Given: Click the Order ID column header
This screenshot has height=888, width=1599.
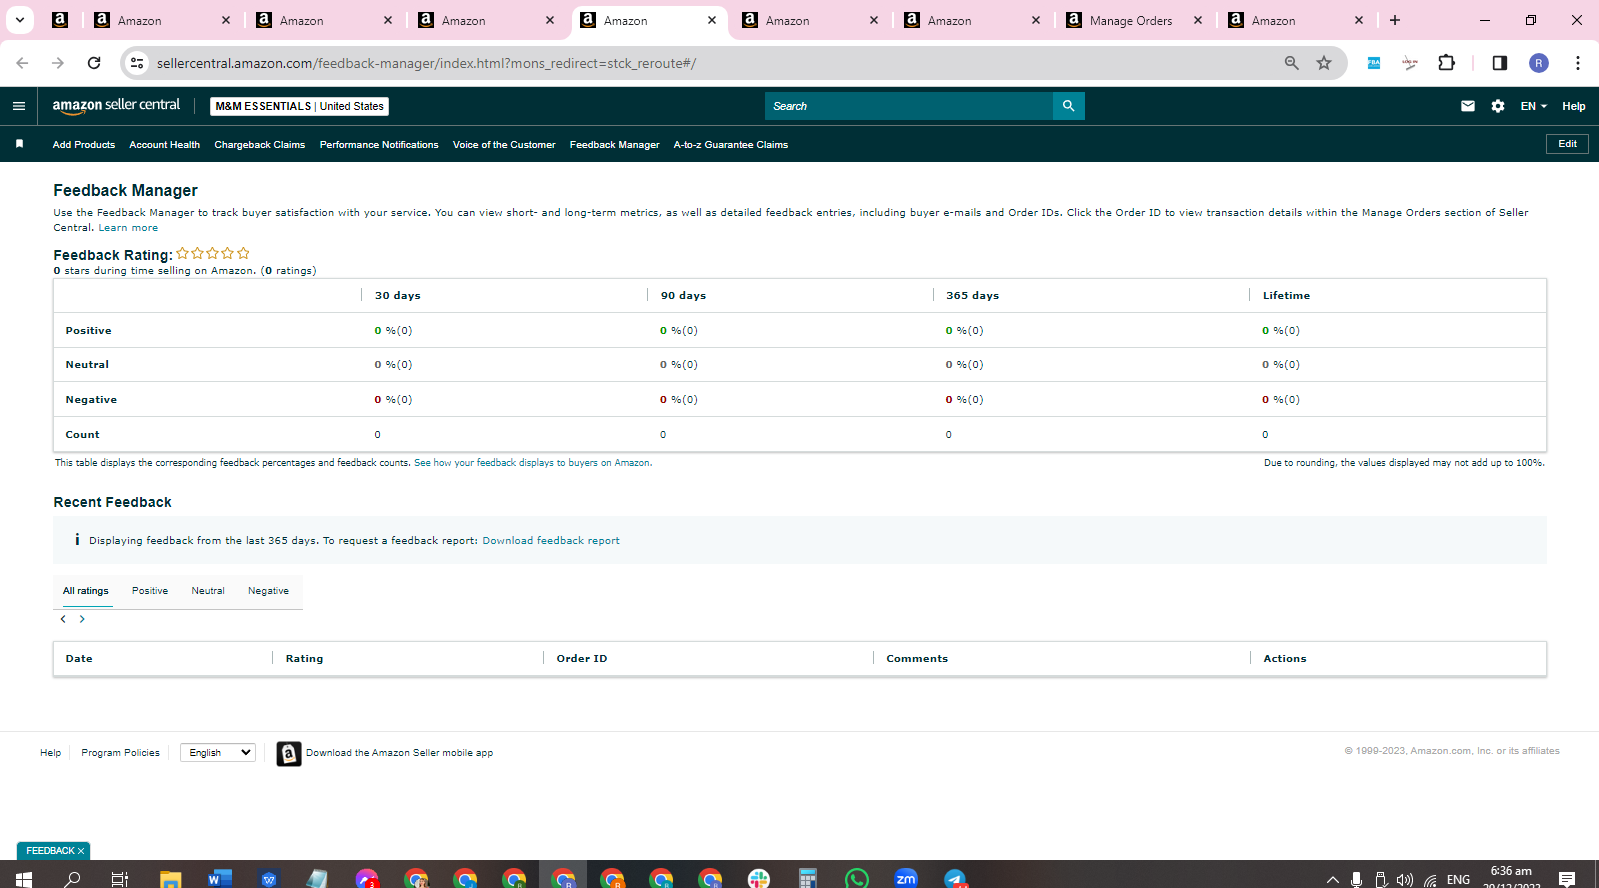Looking at the screenshot, I should click(582, 659).
